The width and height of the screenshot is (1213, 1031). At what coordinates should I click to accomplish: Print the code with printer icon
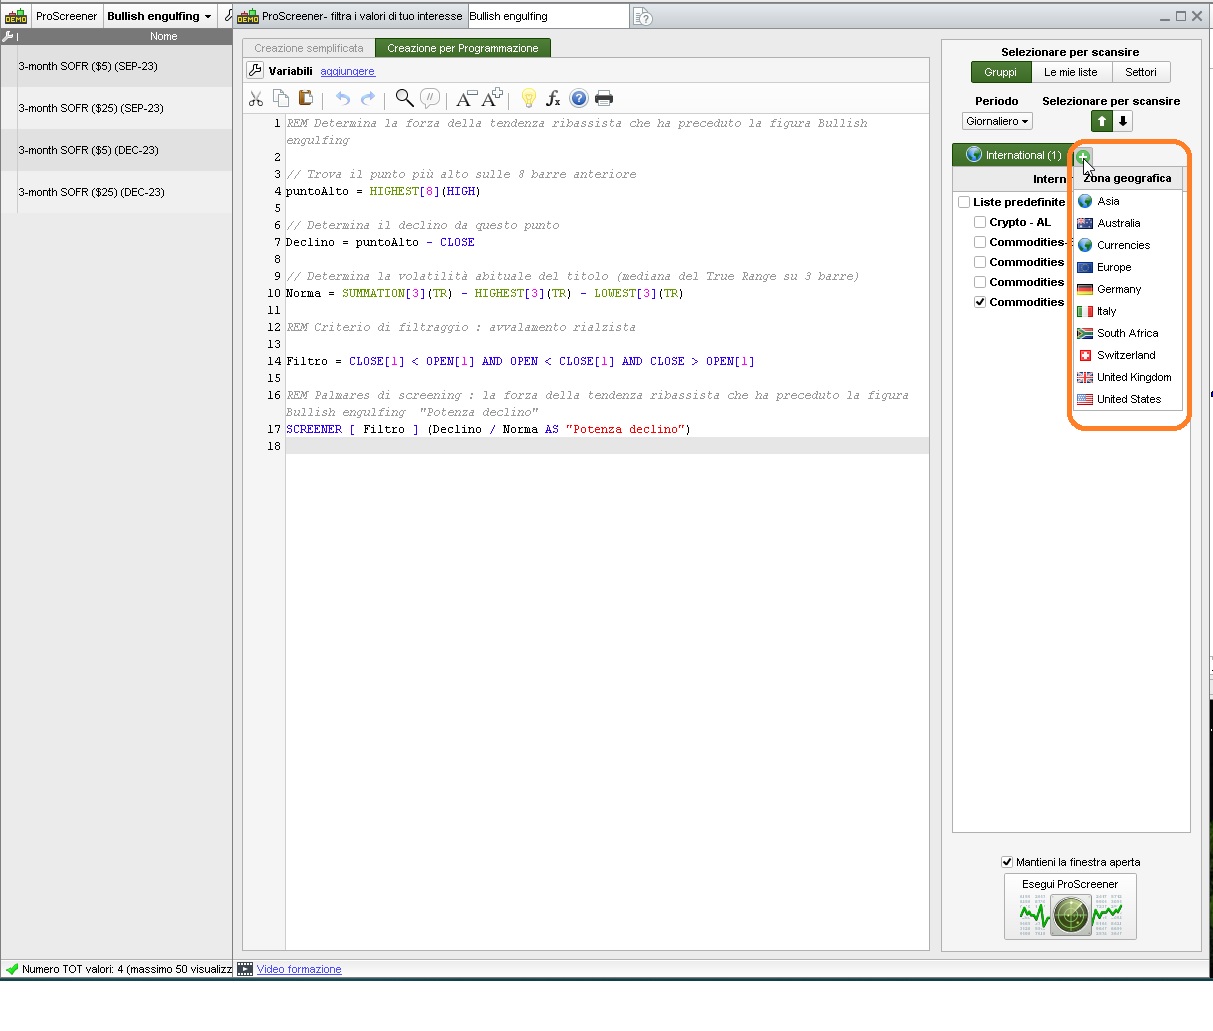click(604, 98)
